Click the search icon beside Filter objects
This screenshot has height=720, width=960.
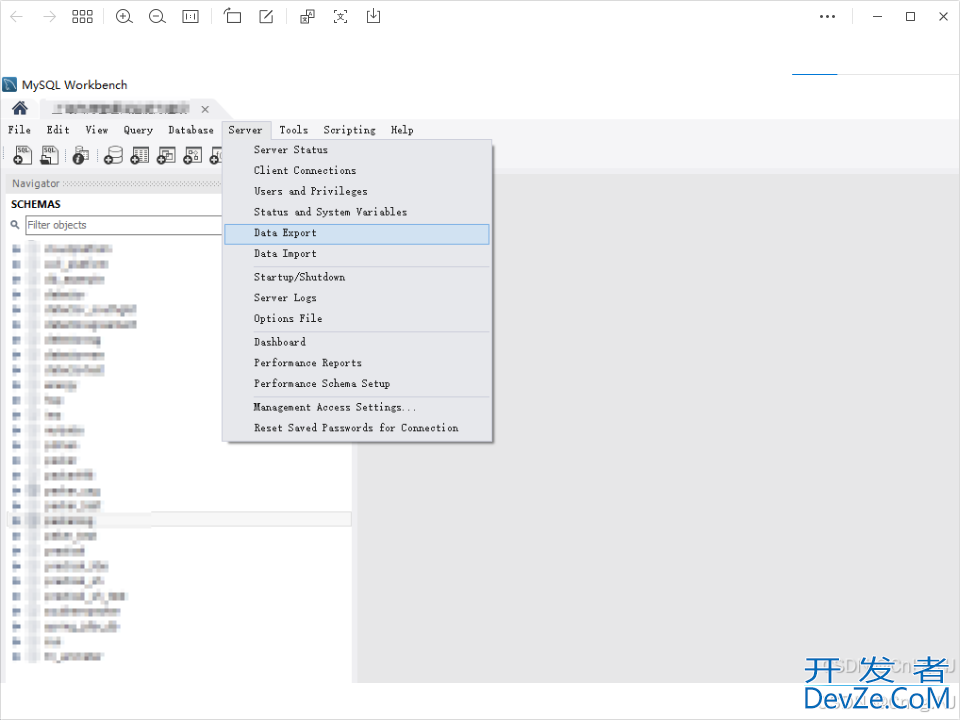pyautogui.click(x=15, y=225)
